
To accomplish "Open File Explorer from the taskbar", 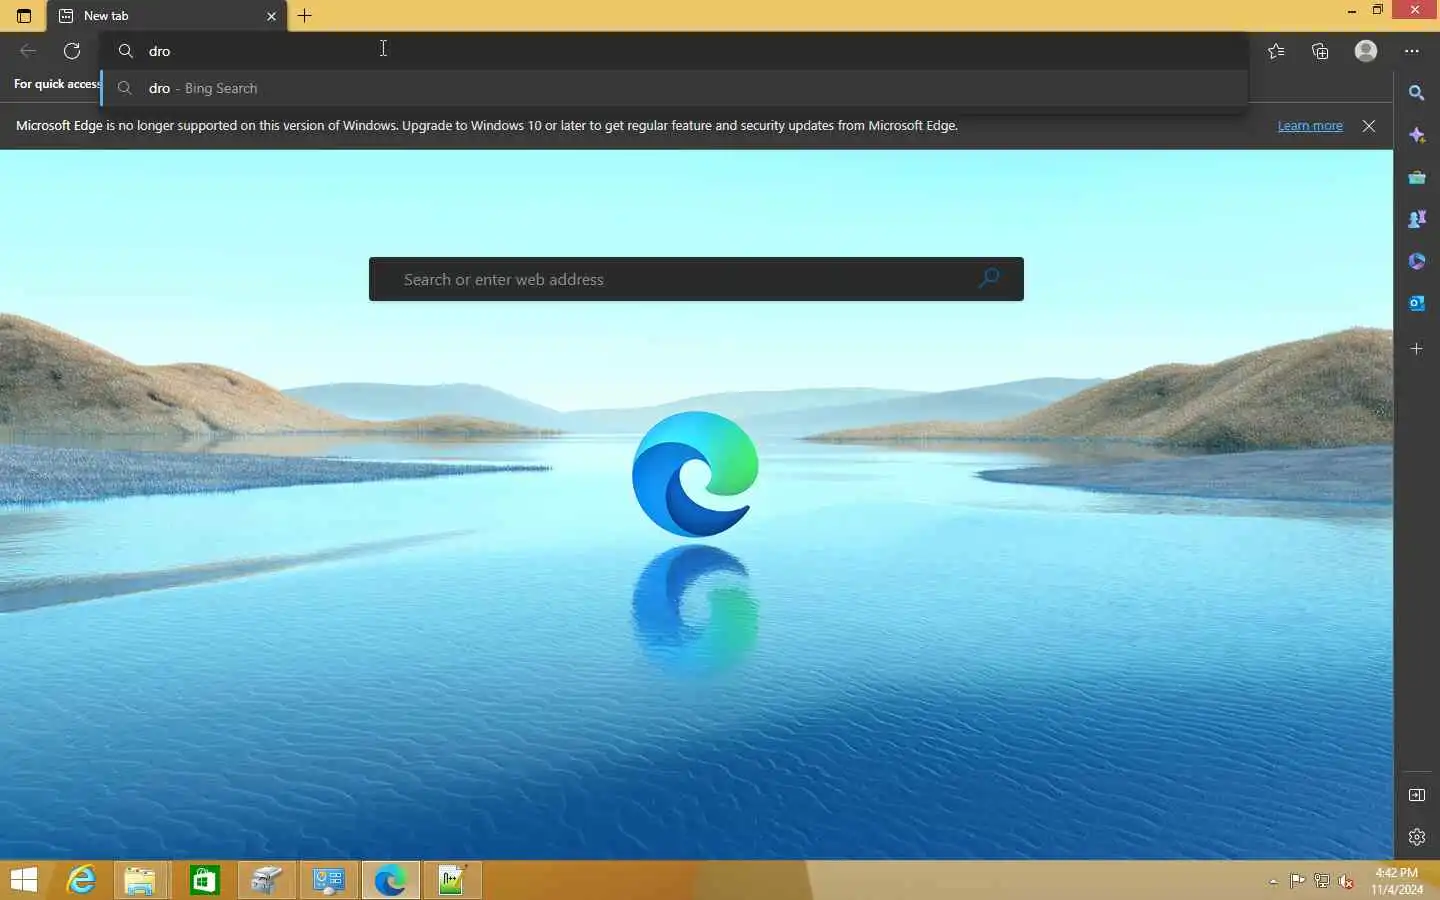I will [140, 880].
